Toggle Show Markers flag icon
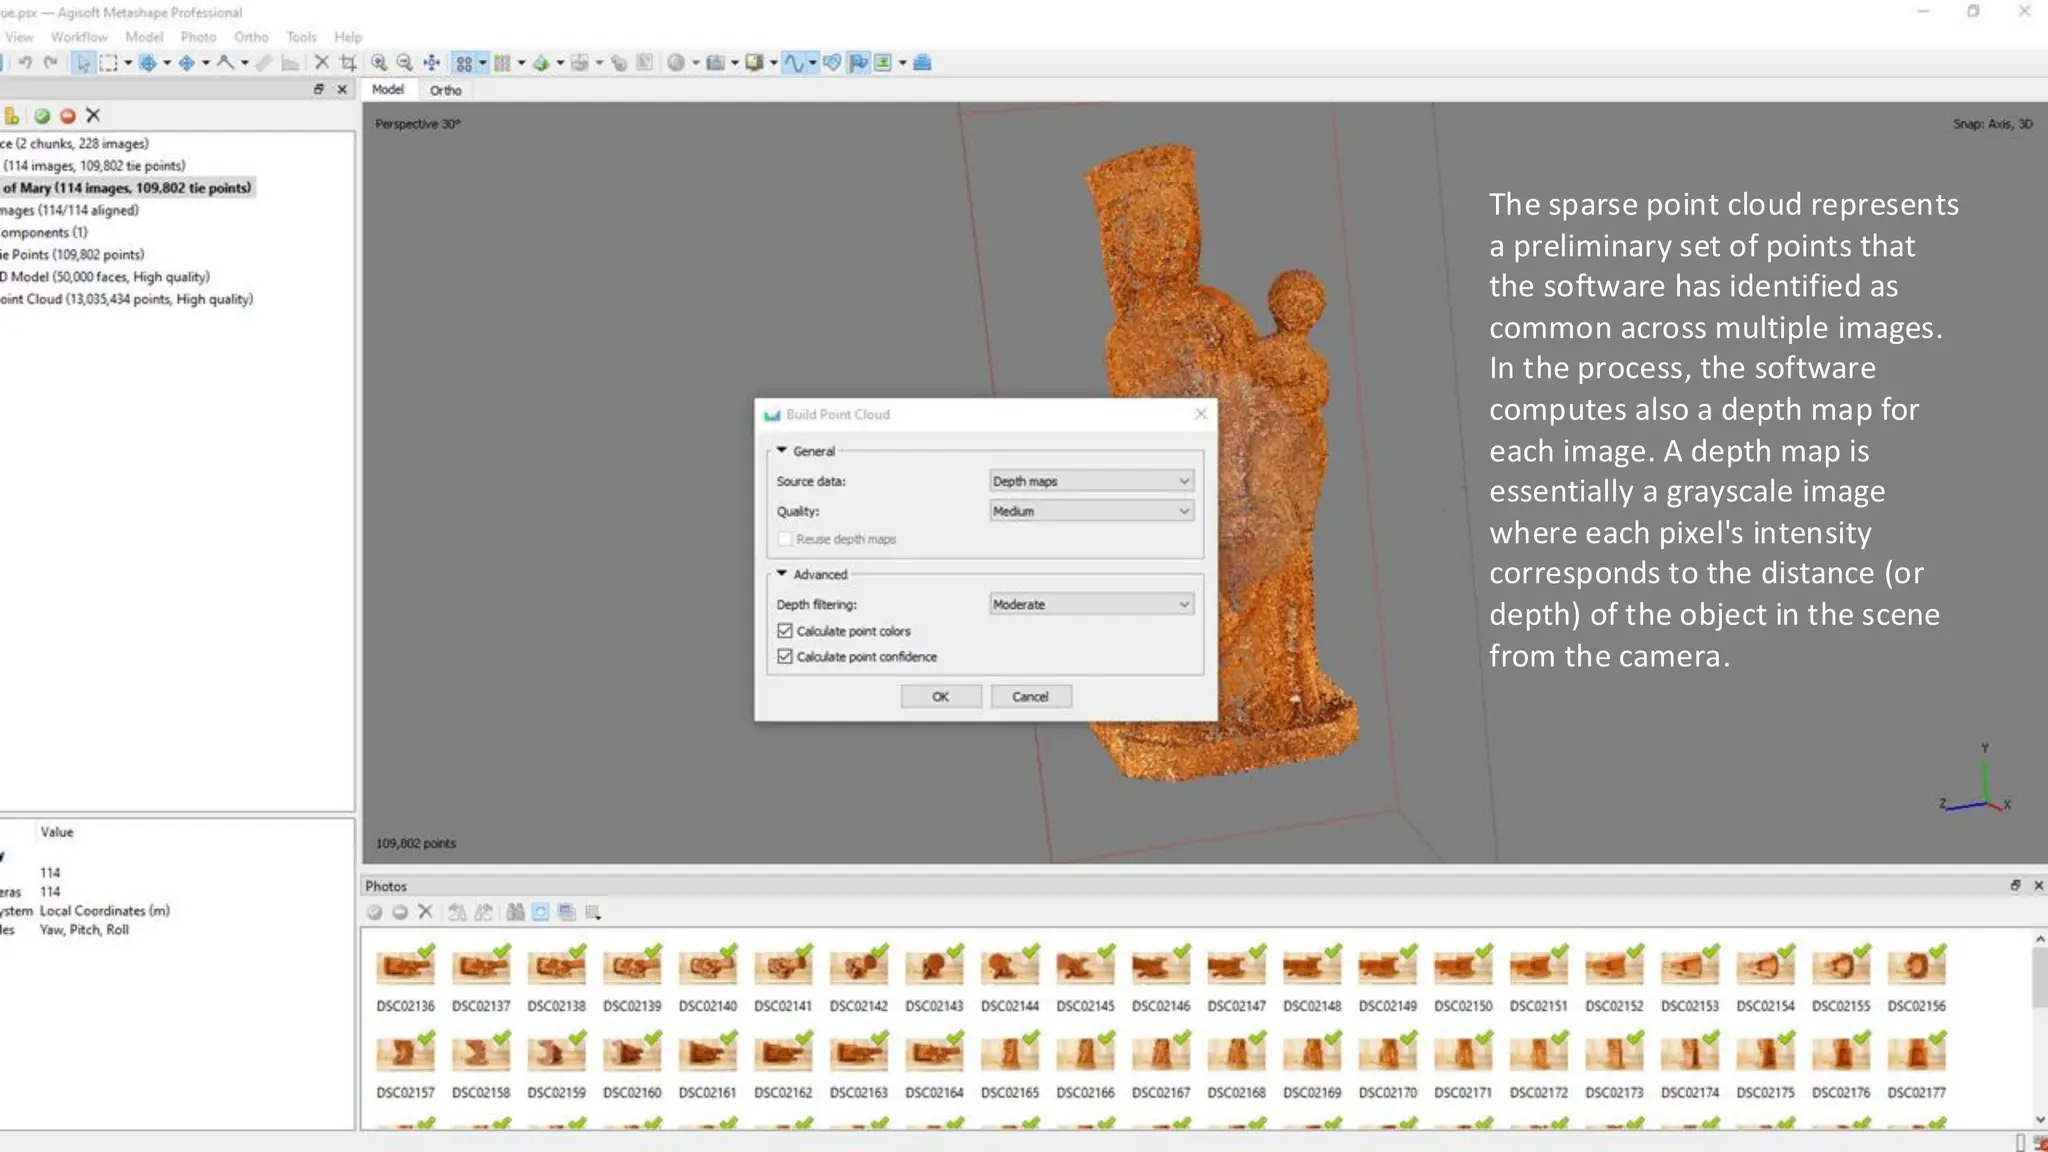The height and width of the screenshot is (1152, 2048). [x=858, y=63]
